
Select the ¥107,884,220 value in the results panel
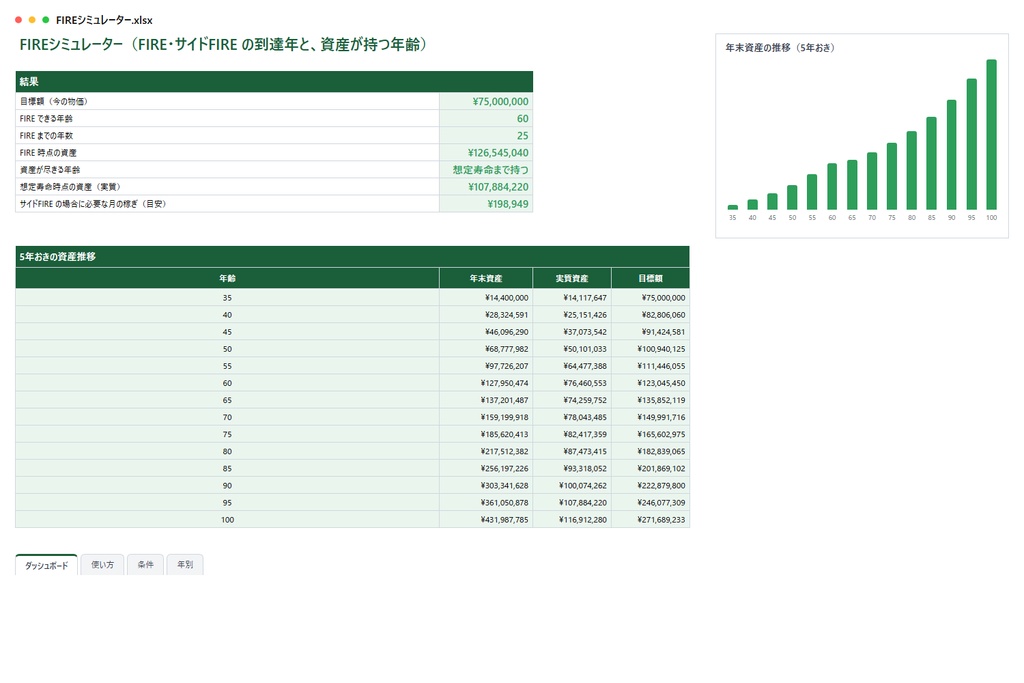point(486,186)
